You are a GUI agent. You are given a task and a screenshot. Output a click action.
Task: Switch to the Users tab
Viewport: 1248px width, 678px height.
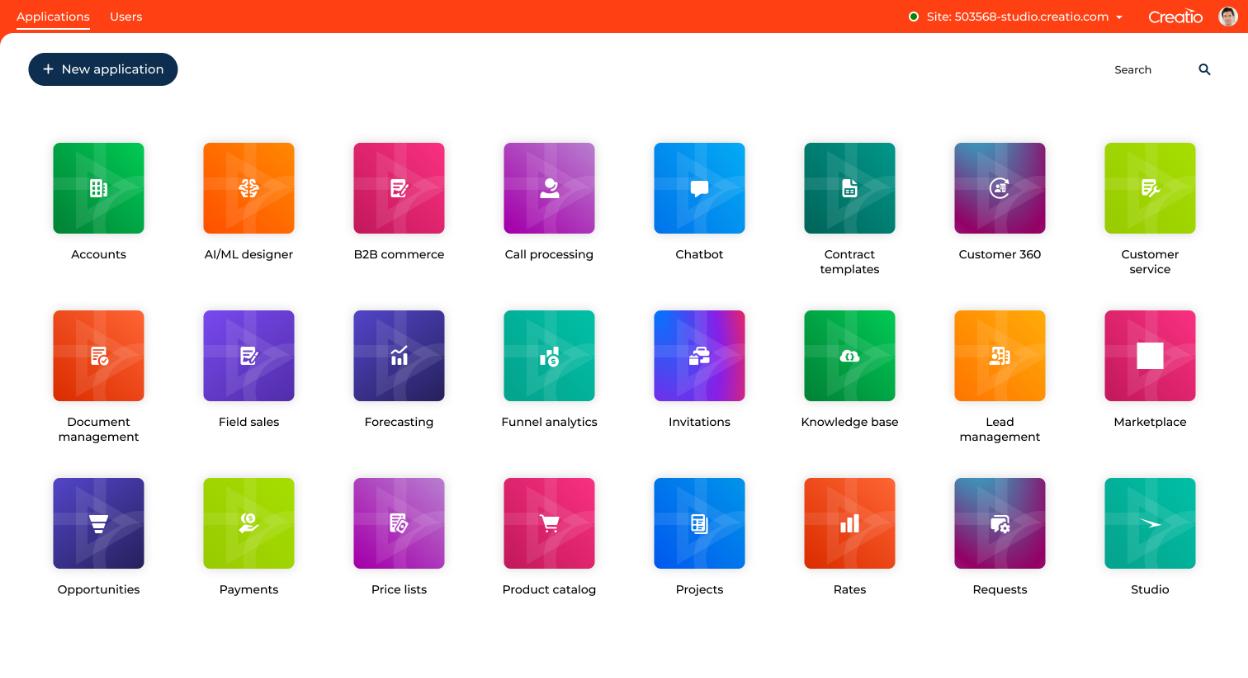point(126,16)
